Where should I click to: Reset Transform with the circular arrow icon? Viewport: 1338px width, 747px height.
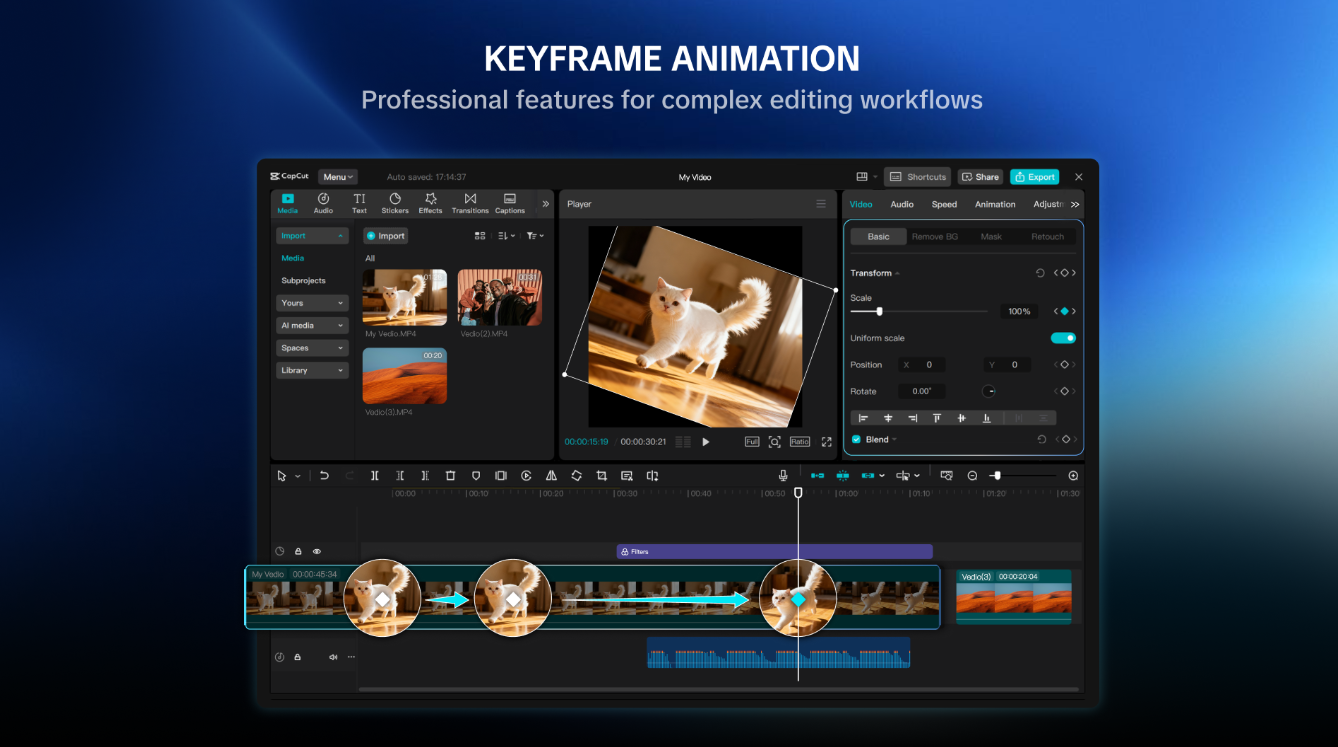coord(1040,273)
